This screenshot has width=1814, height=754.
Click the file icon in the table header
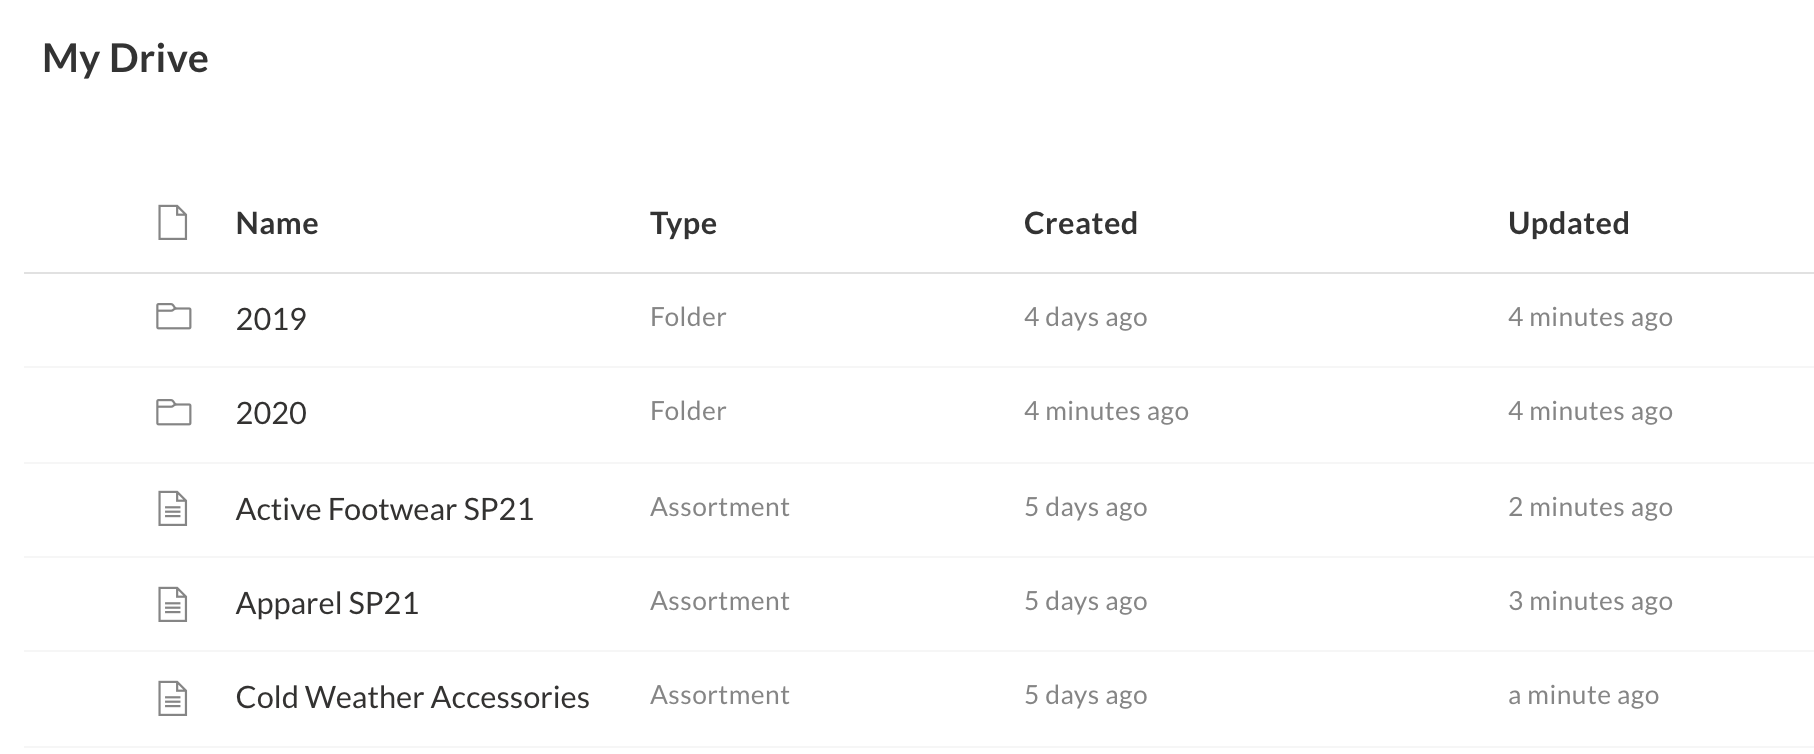tap(173, 222)
